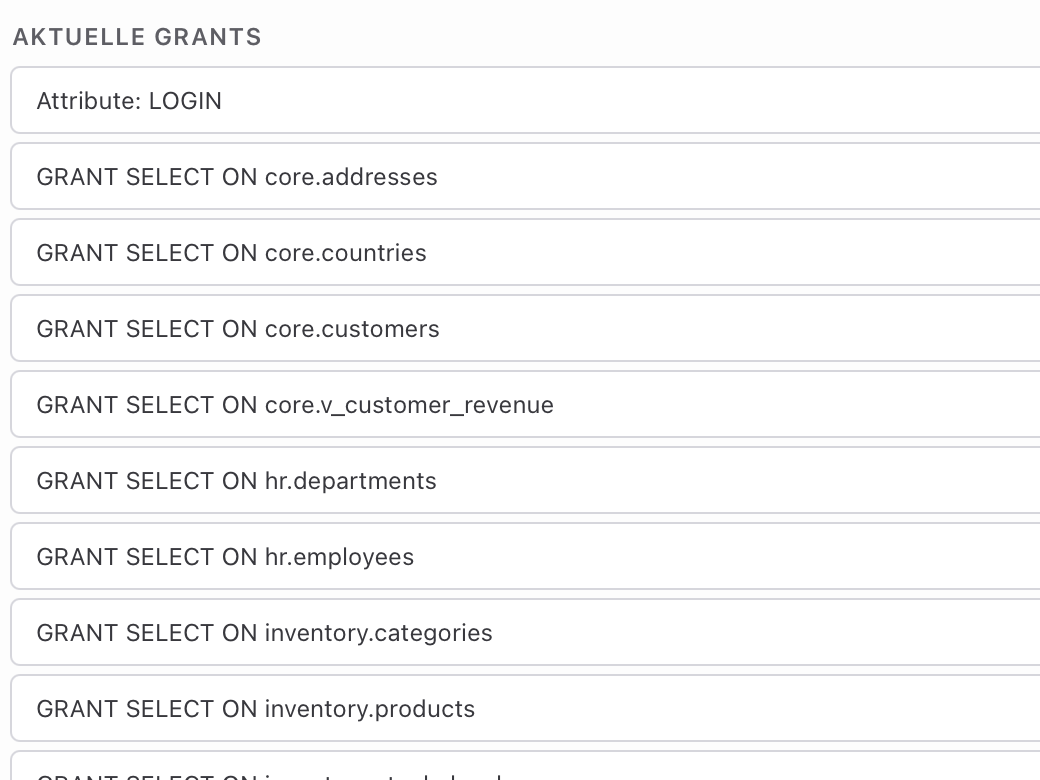The image size is (1040, 780).
Task: Click the table name text core.addresses
Action: pos(351,177)
